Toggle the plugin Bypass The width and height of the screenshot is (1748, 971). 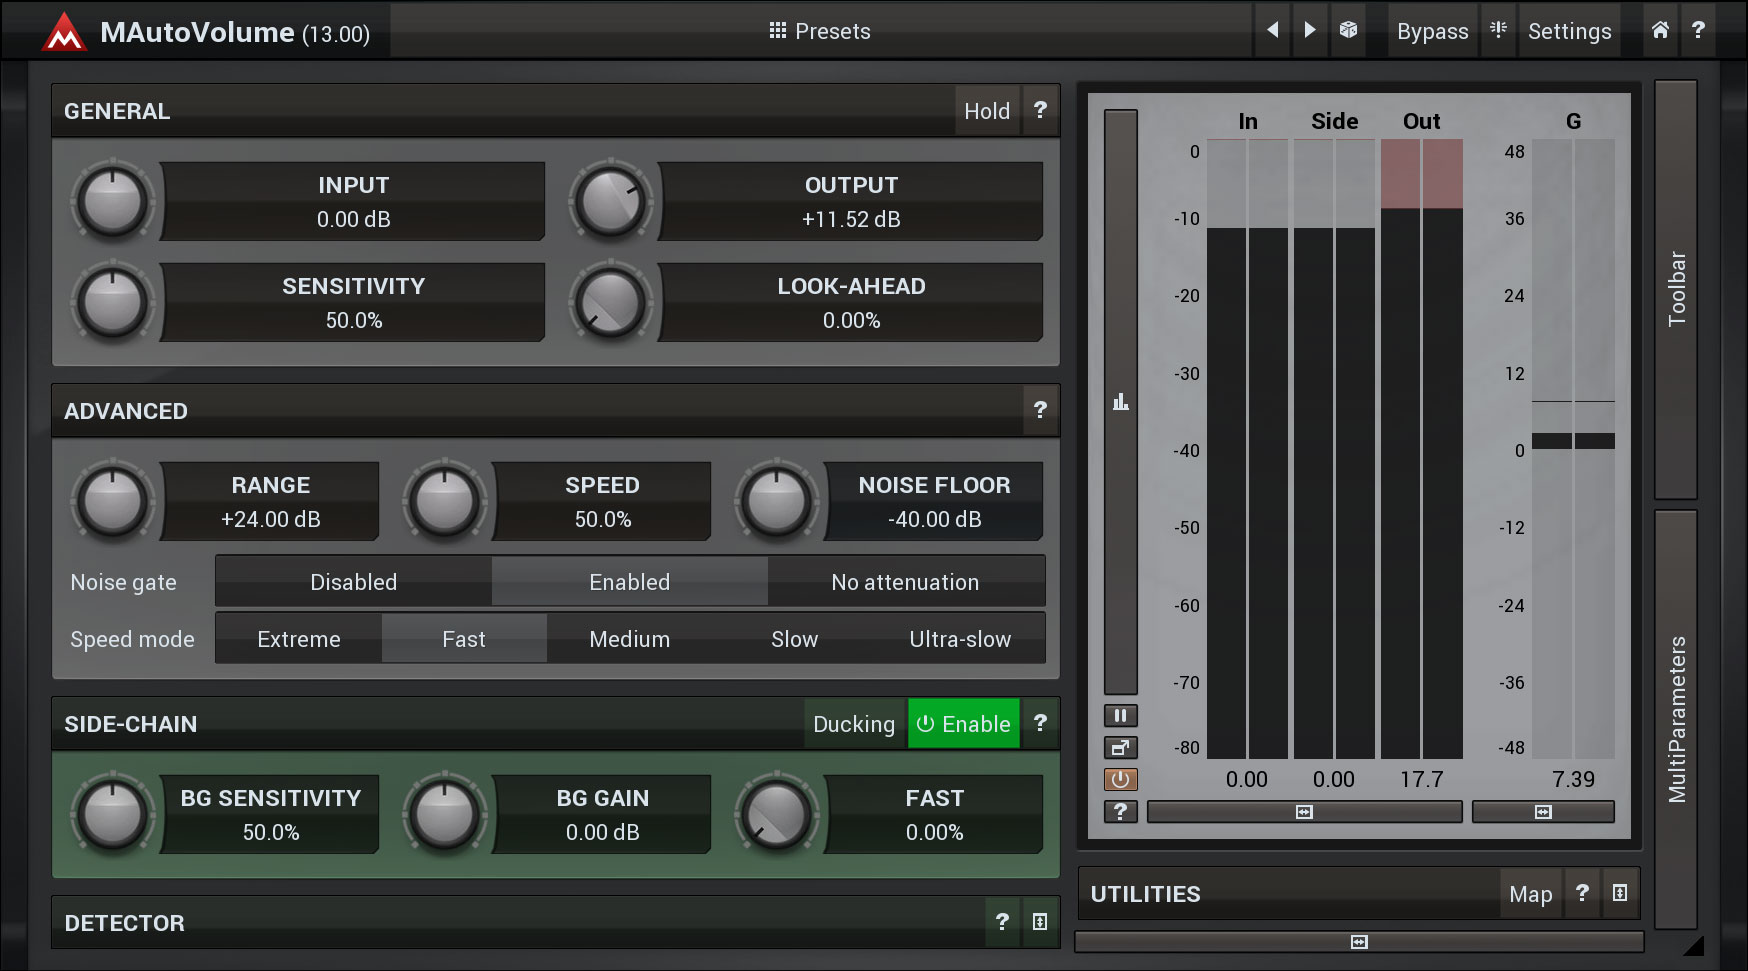pos(1432,31)
